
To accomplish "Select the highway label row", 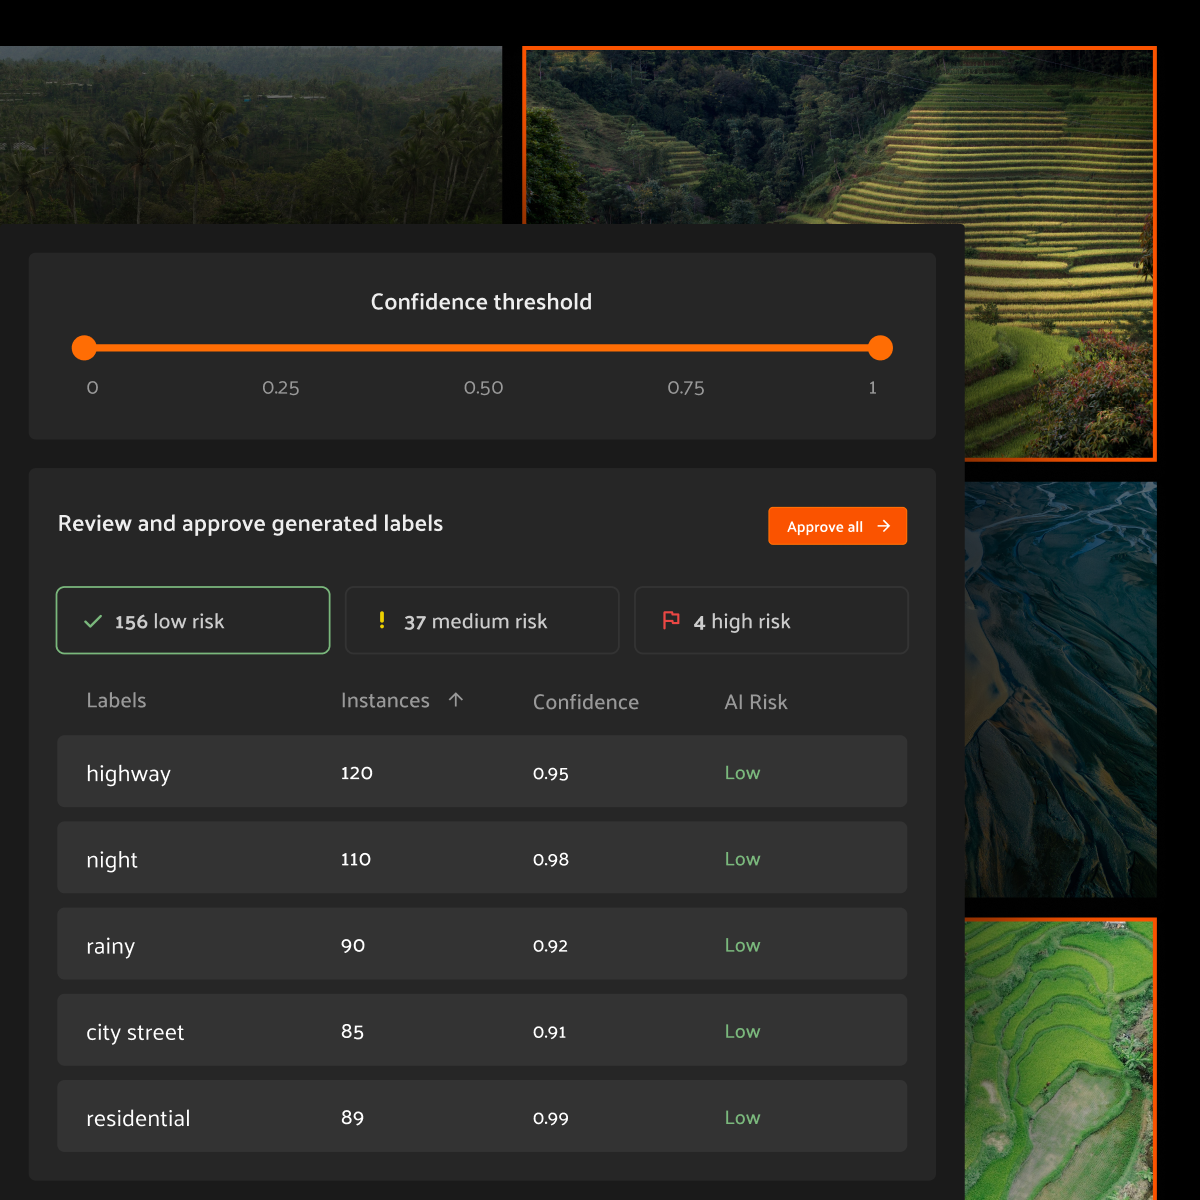I will 482,772.
